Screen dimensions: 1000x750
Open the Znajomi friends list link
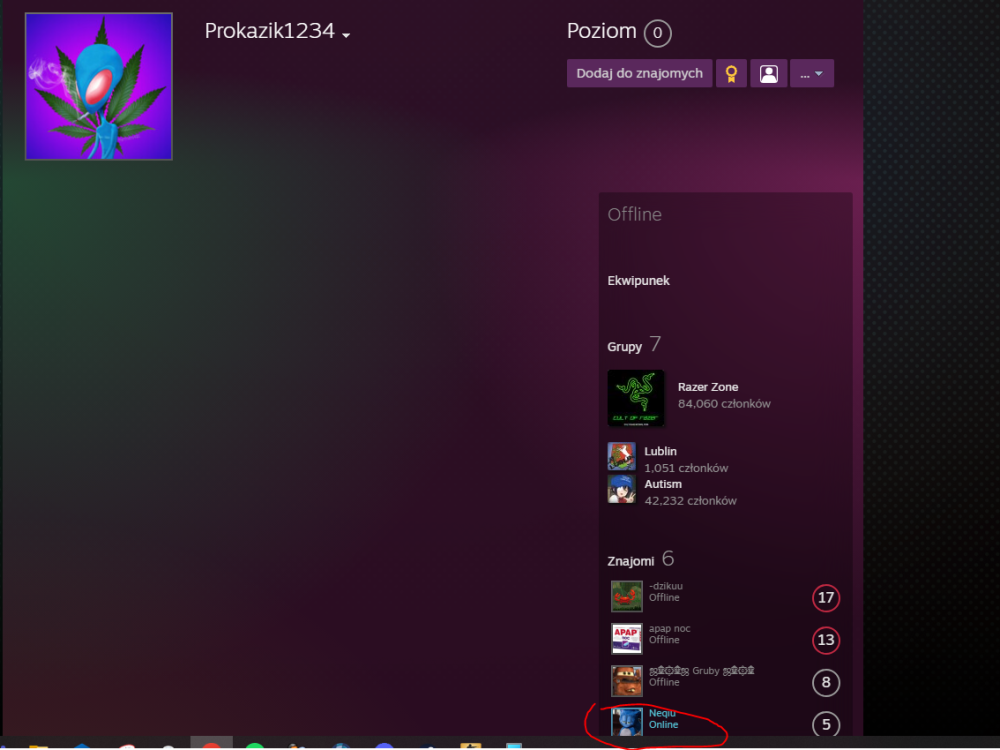[x=630, y=561]
